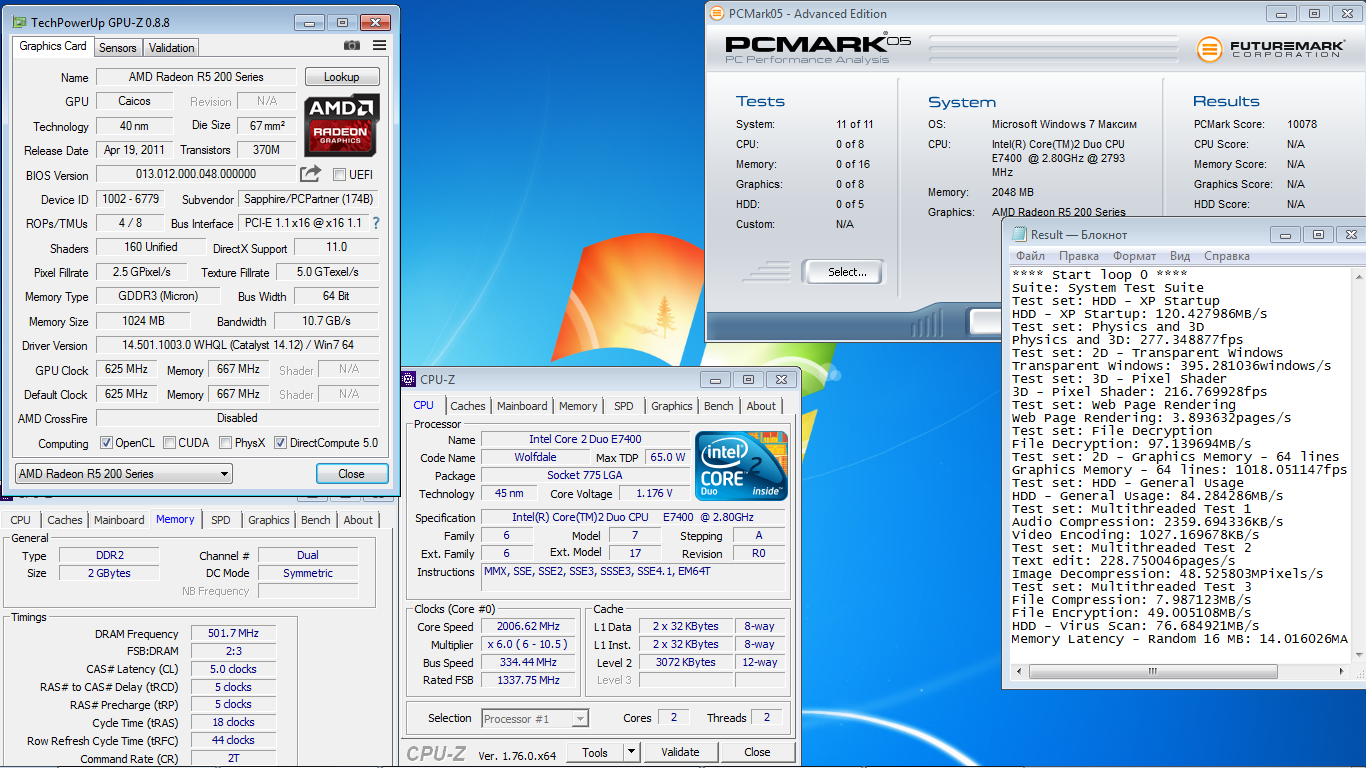Toggle the UEFI checkbox in GPU-Z
The image size is (1366, 768).
[339, 175]
